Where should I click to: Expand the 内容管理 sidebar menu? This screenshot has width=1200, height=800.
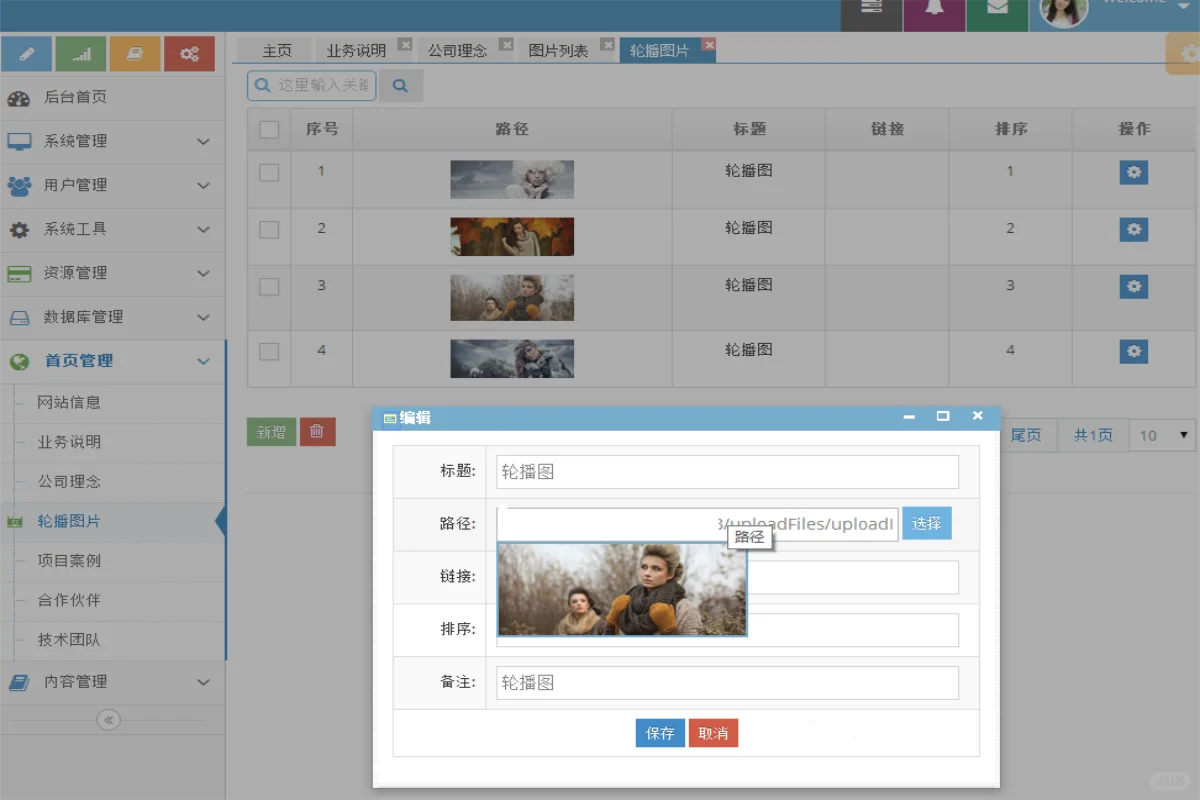pos(110,682)
